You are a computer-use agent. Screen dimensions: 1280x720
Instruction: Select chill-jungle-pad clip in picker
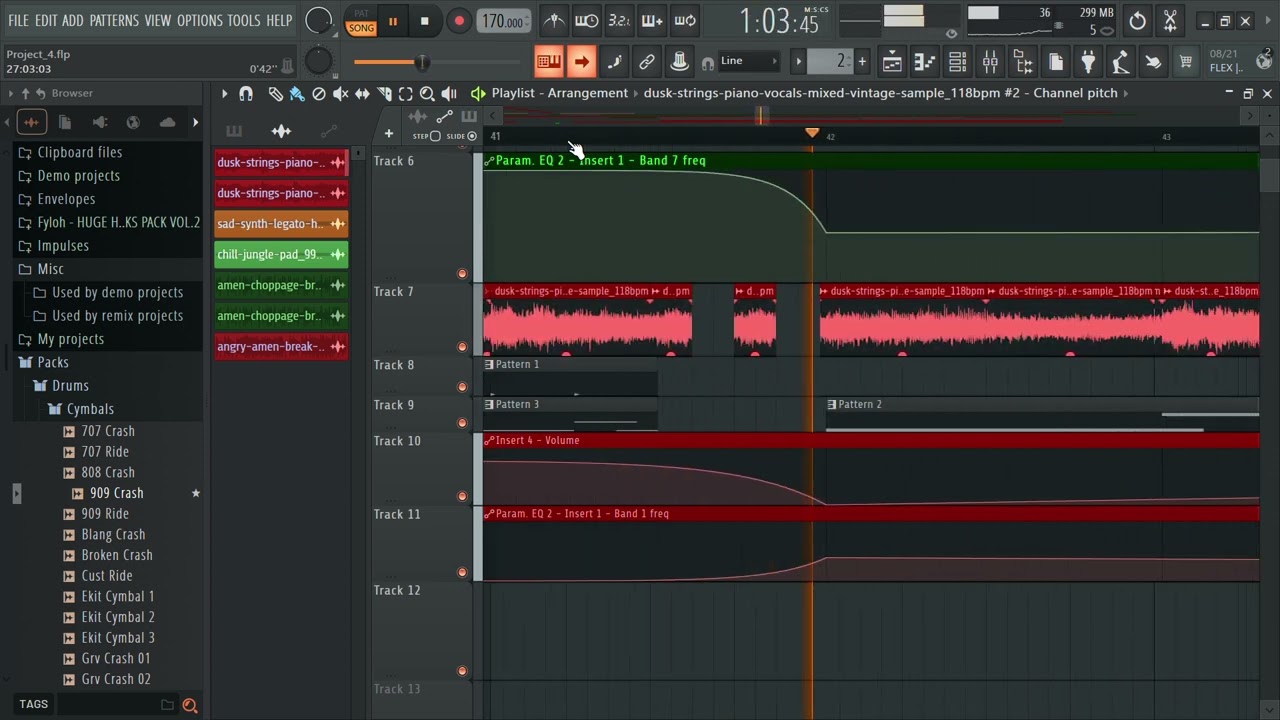pyautogui.click(x=281, y=255)
